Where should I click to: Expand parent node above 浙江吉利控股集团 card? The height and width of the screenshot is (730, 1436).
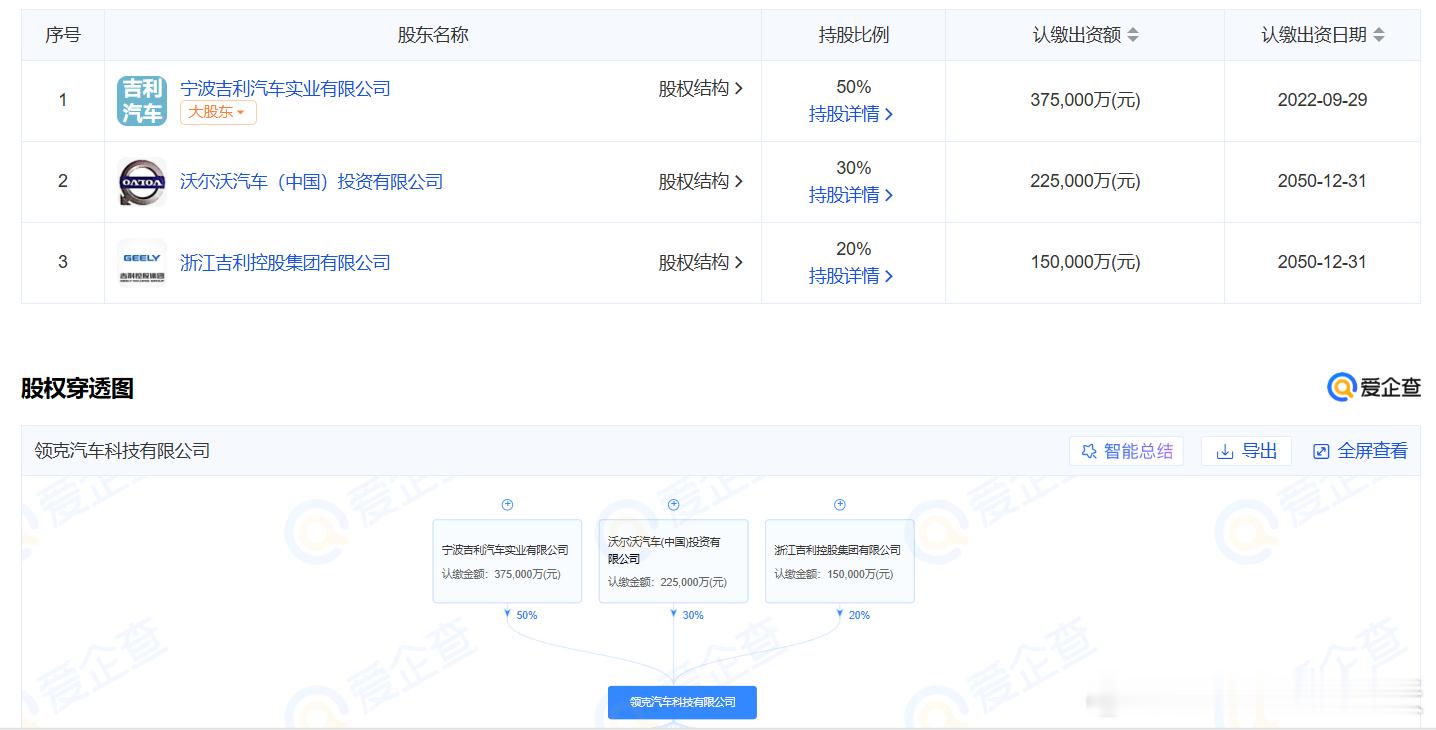pyautogui.click(x=840, y=505)
